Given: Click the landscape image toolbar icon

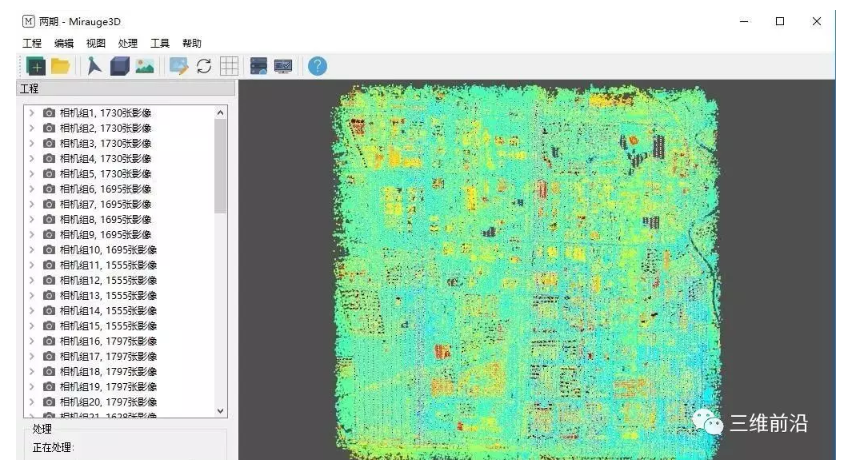Looking at the screenshot, I should [144, 67].
